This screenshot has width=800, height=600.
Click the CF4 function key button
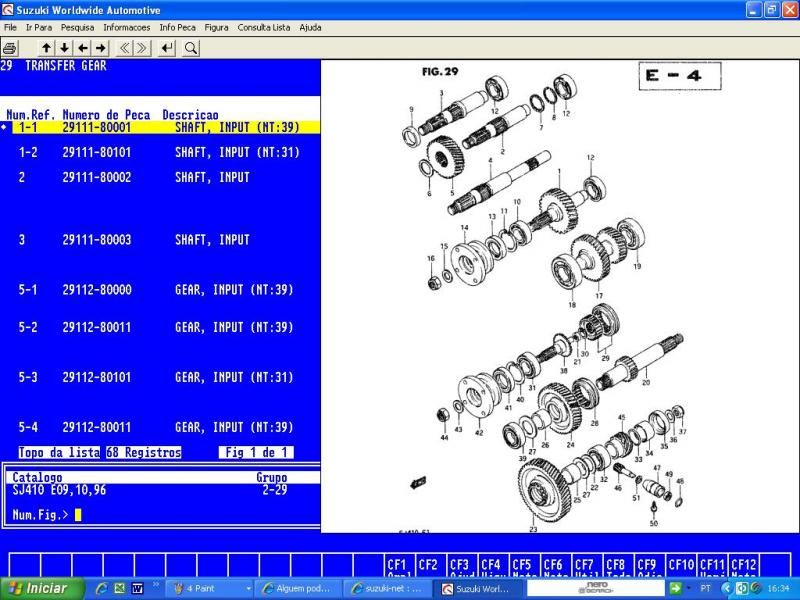tap(493, 565)
